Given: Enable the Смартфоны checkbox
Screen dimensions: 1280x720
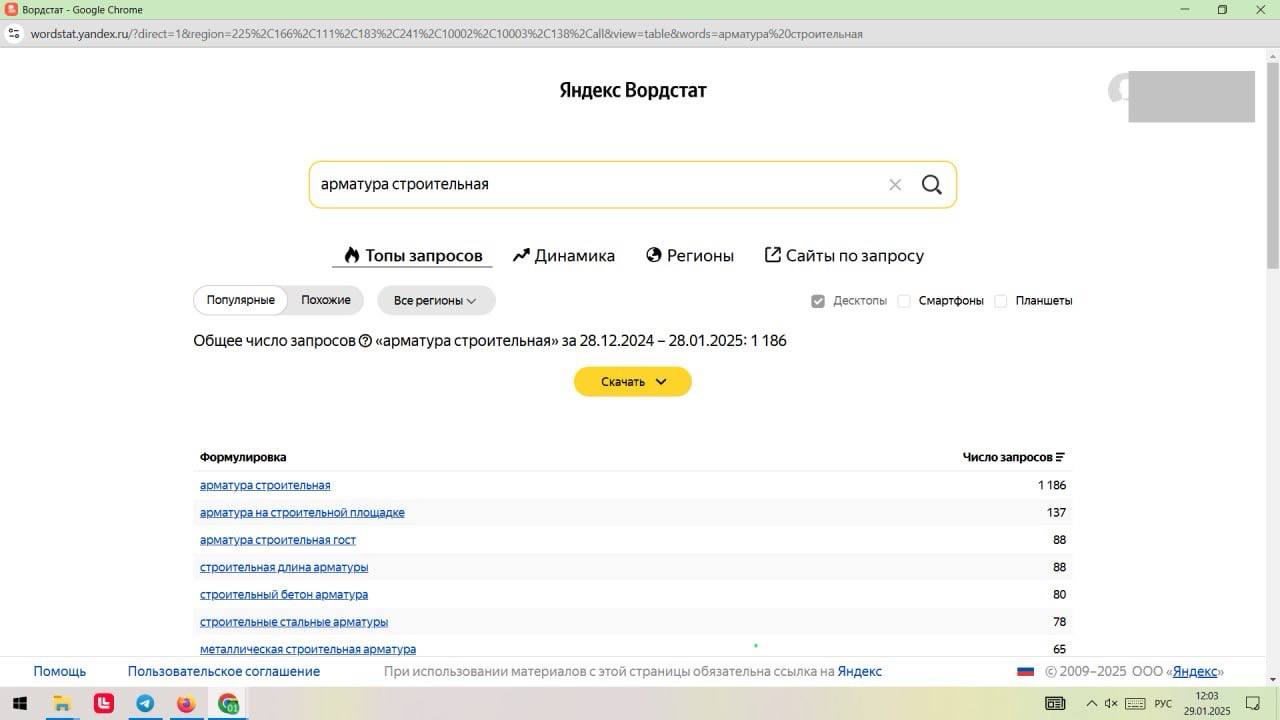Looking at the screenshot, I should click(x=904, y=300).
